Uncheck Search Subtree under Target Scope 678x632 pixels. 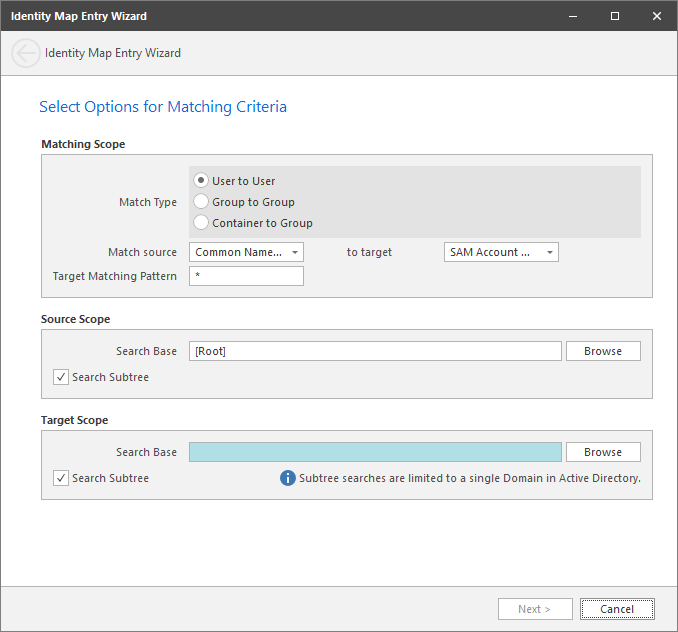pyautogui.click(x=61, y=478)
